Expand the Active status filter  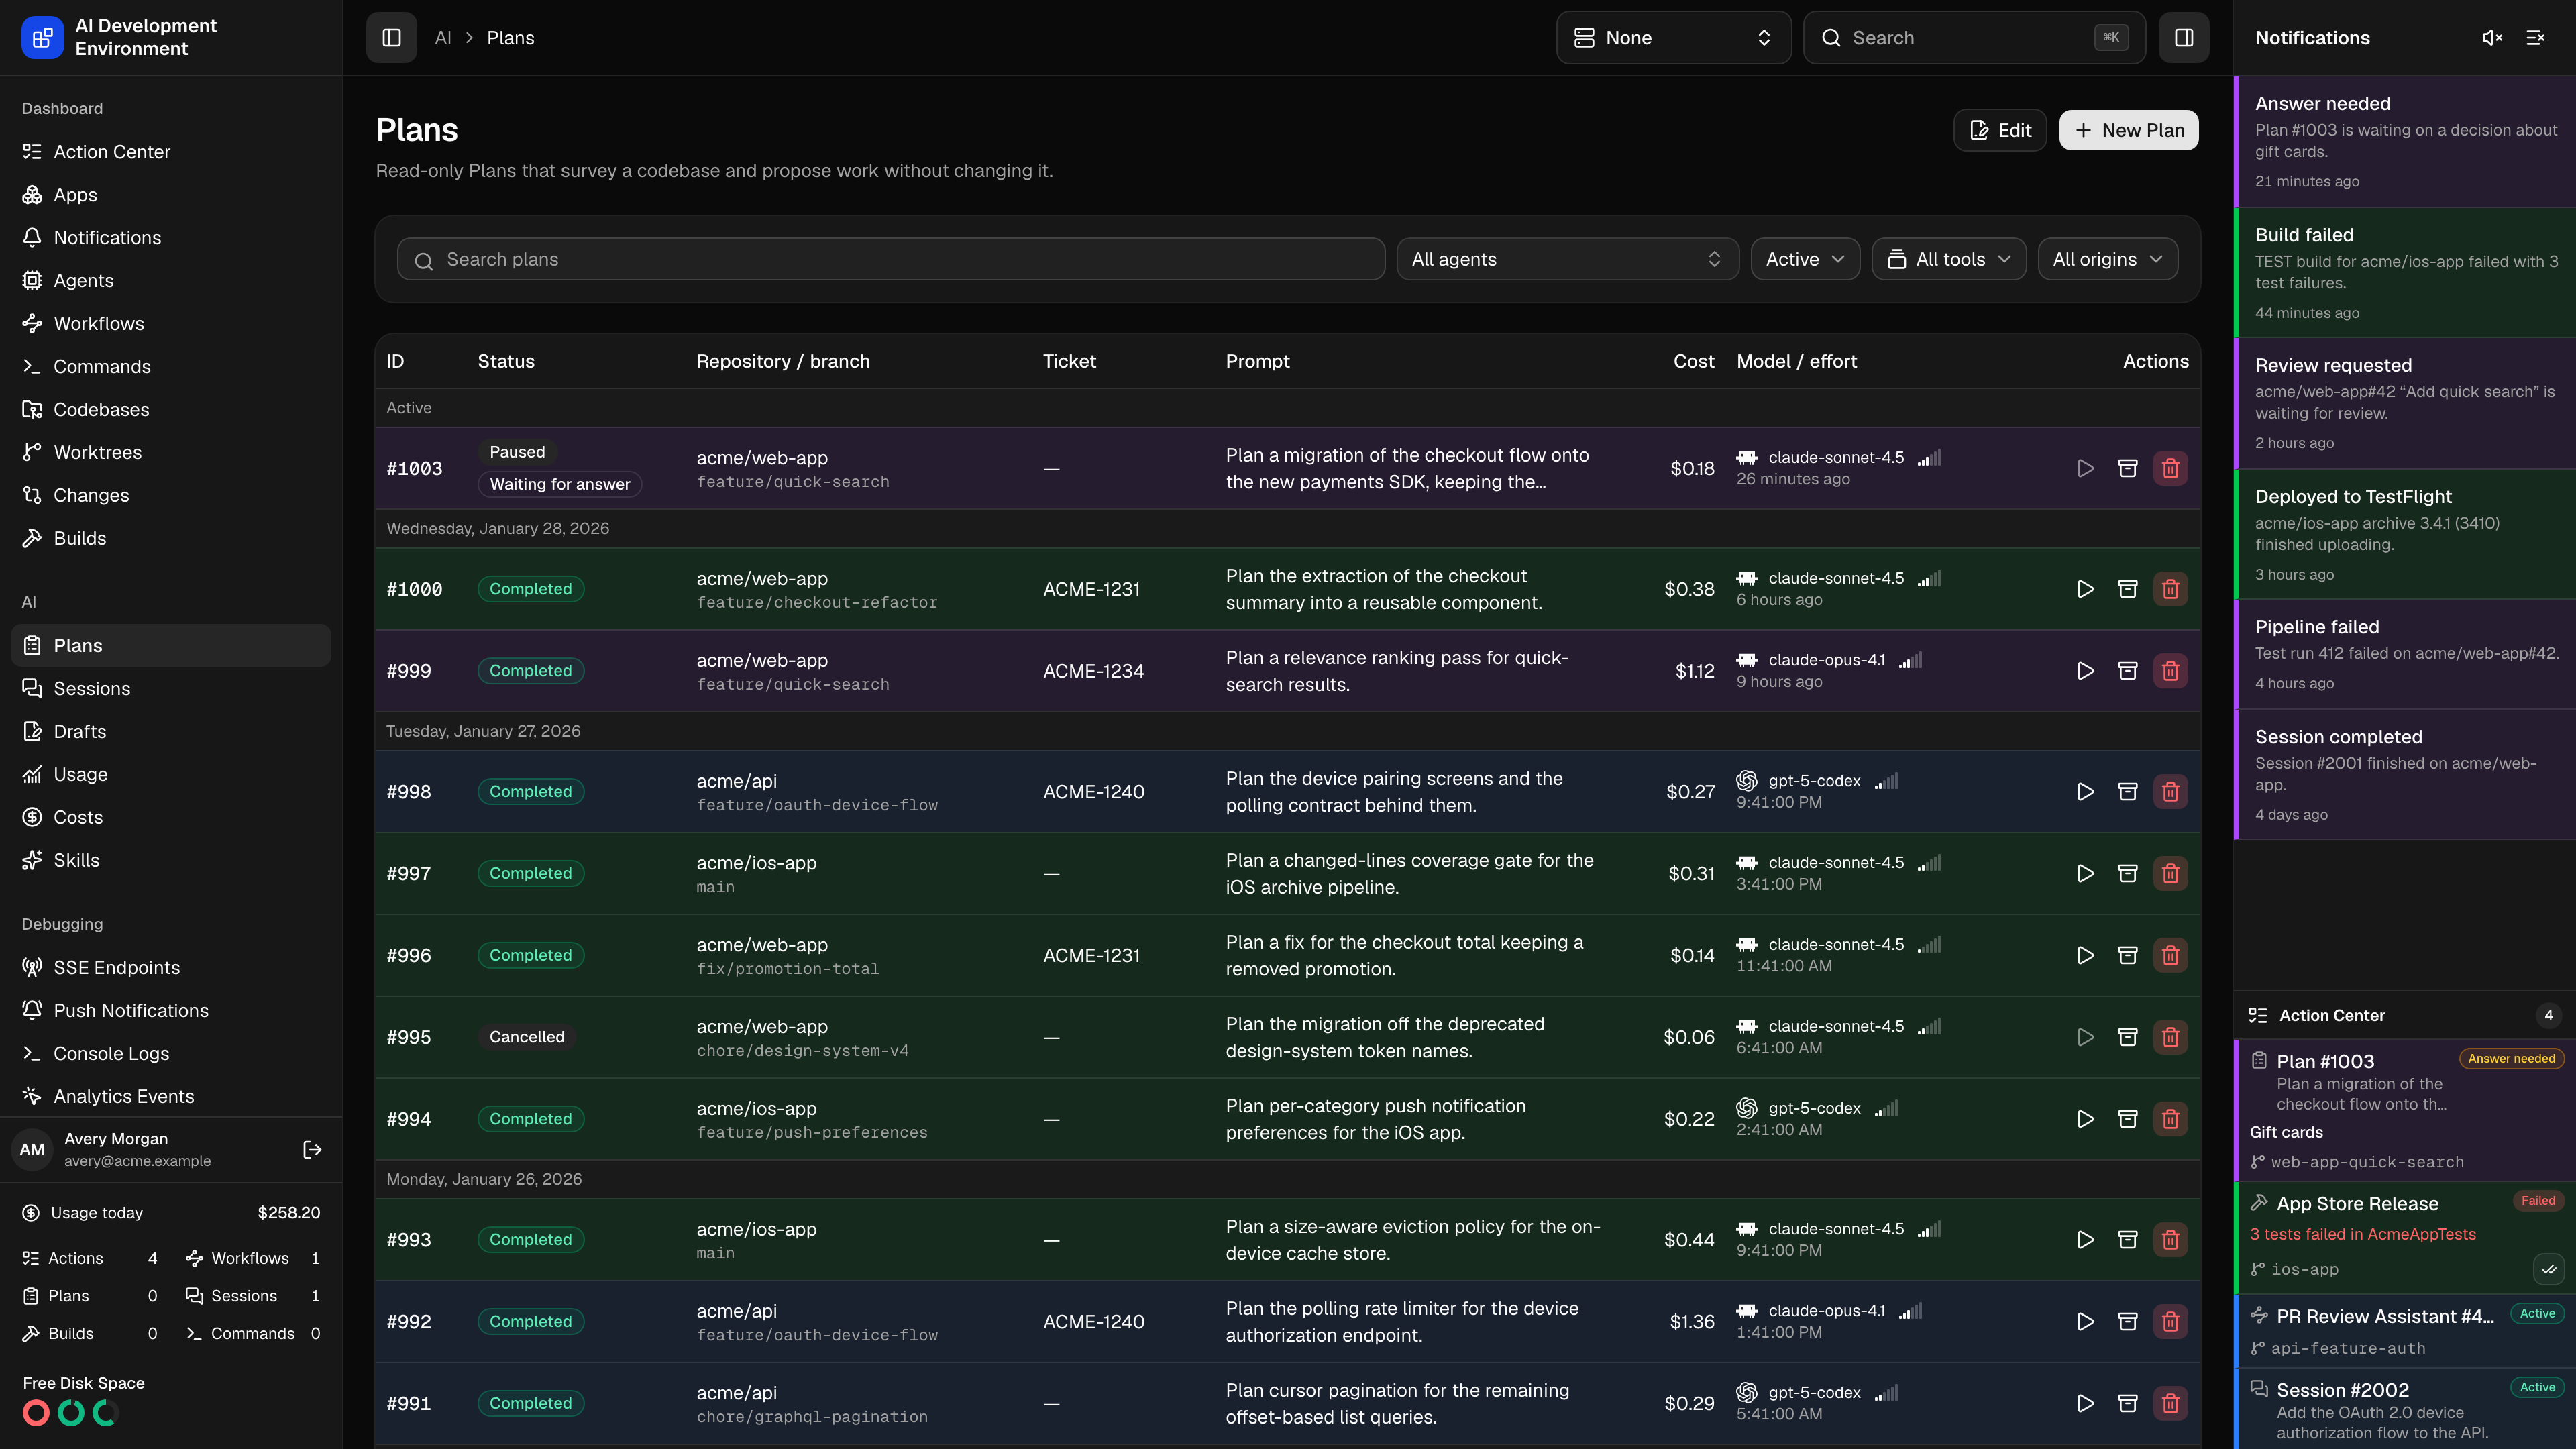[x=1804, y=259]
